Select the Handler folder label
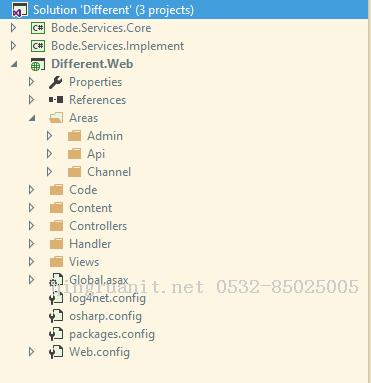 (x=90, y=244)
